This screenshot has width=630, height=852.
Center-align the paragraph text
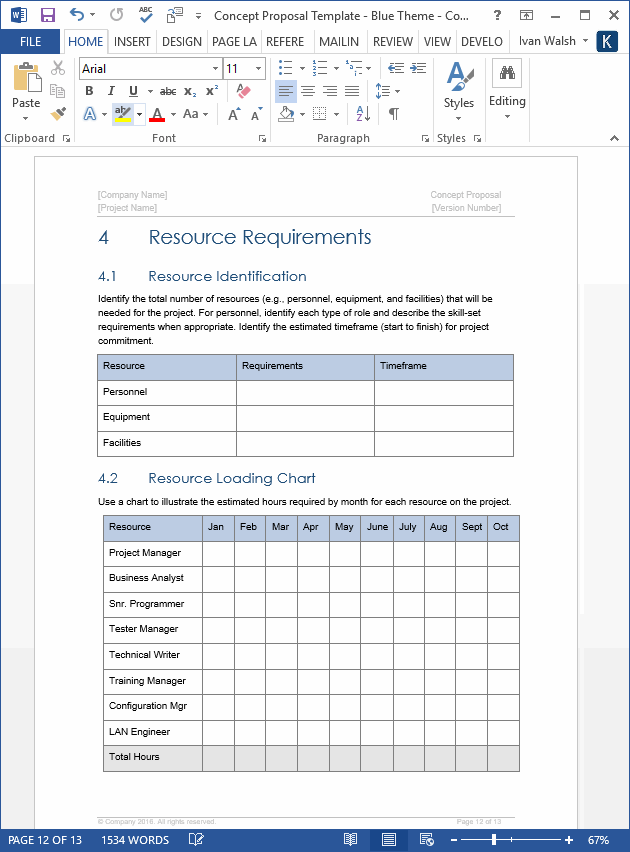(307, 91)
